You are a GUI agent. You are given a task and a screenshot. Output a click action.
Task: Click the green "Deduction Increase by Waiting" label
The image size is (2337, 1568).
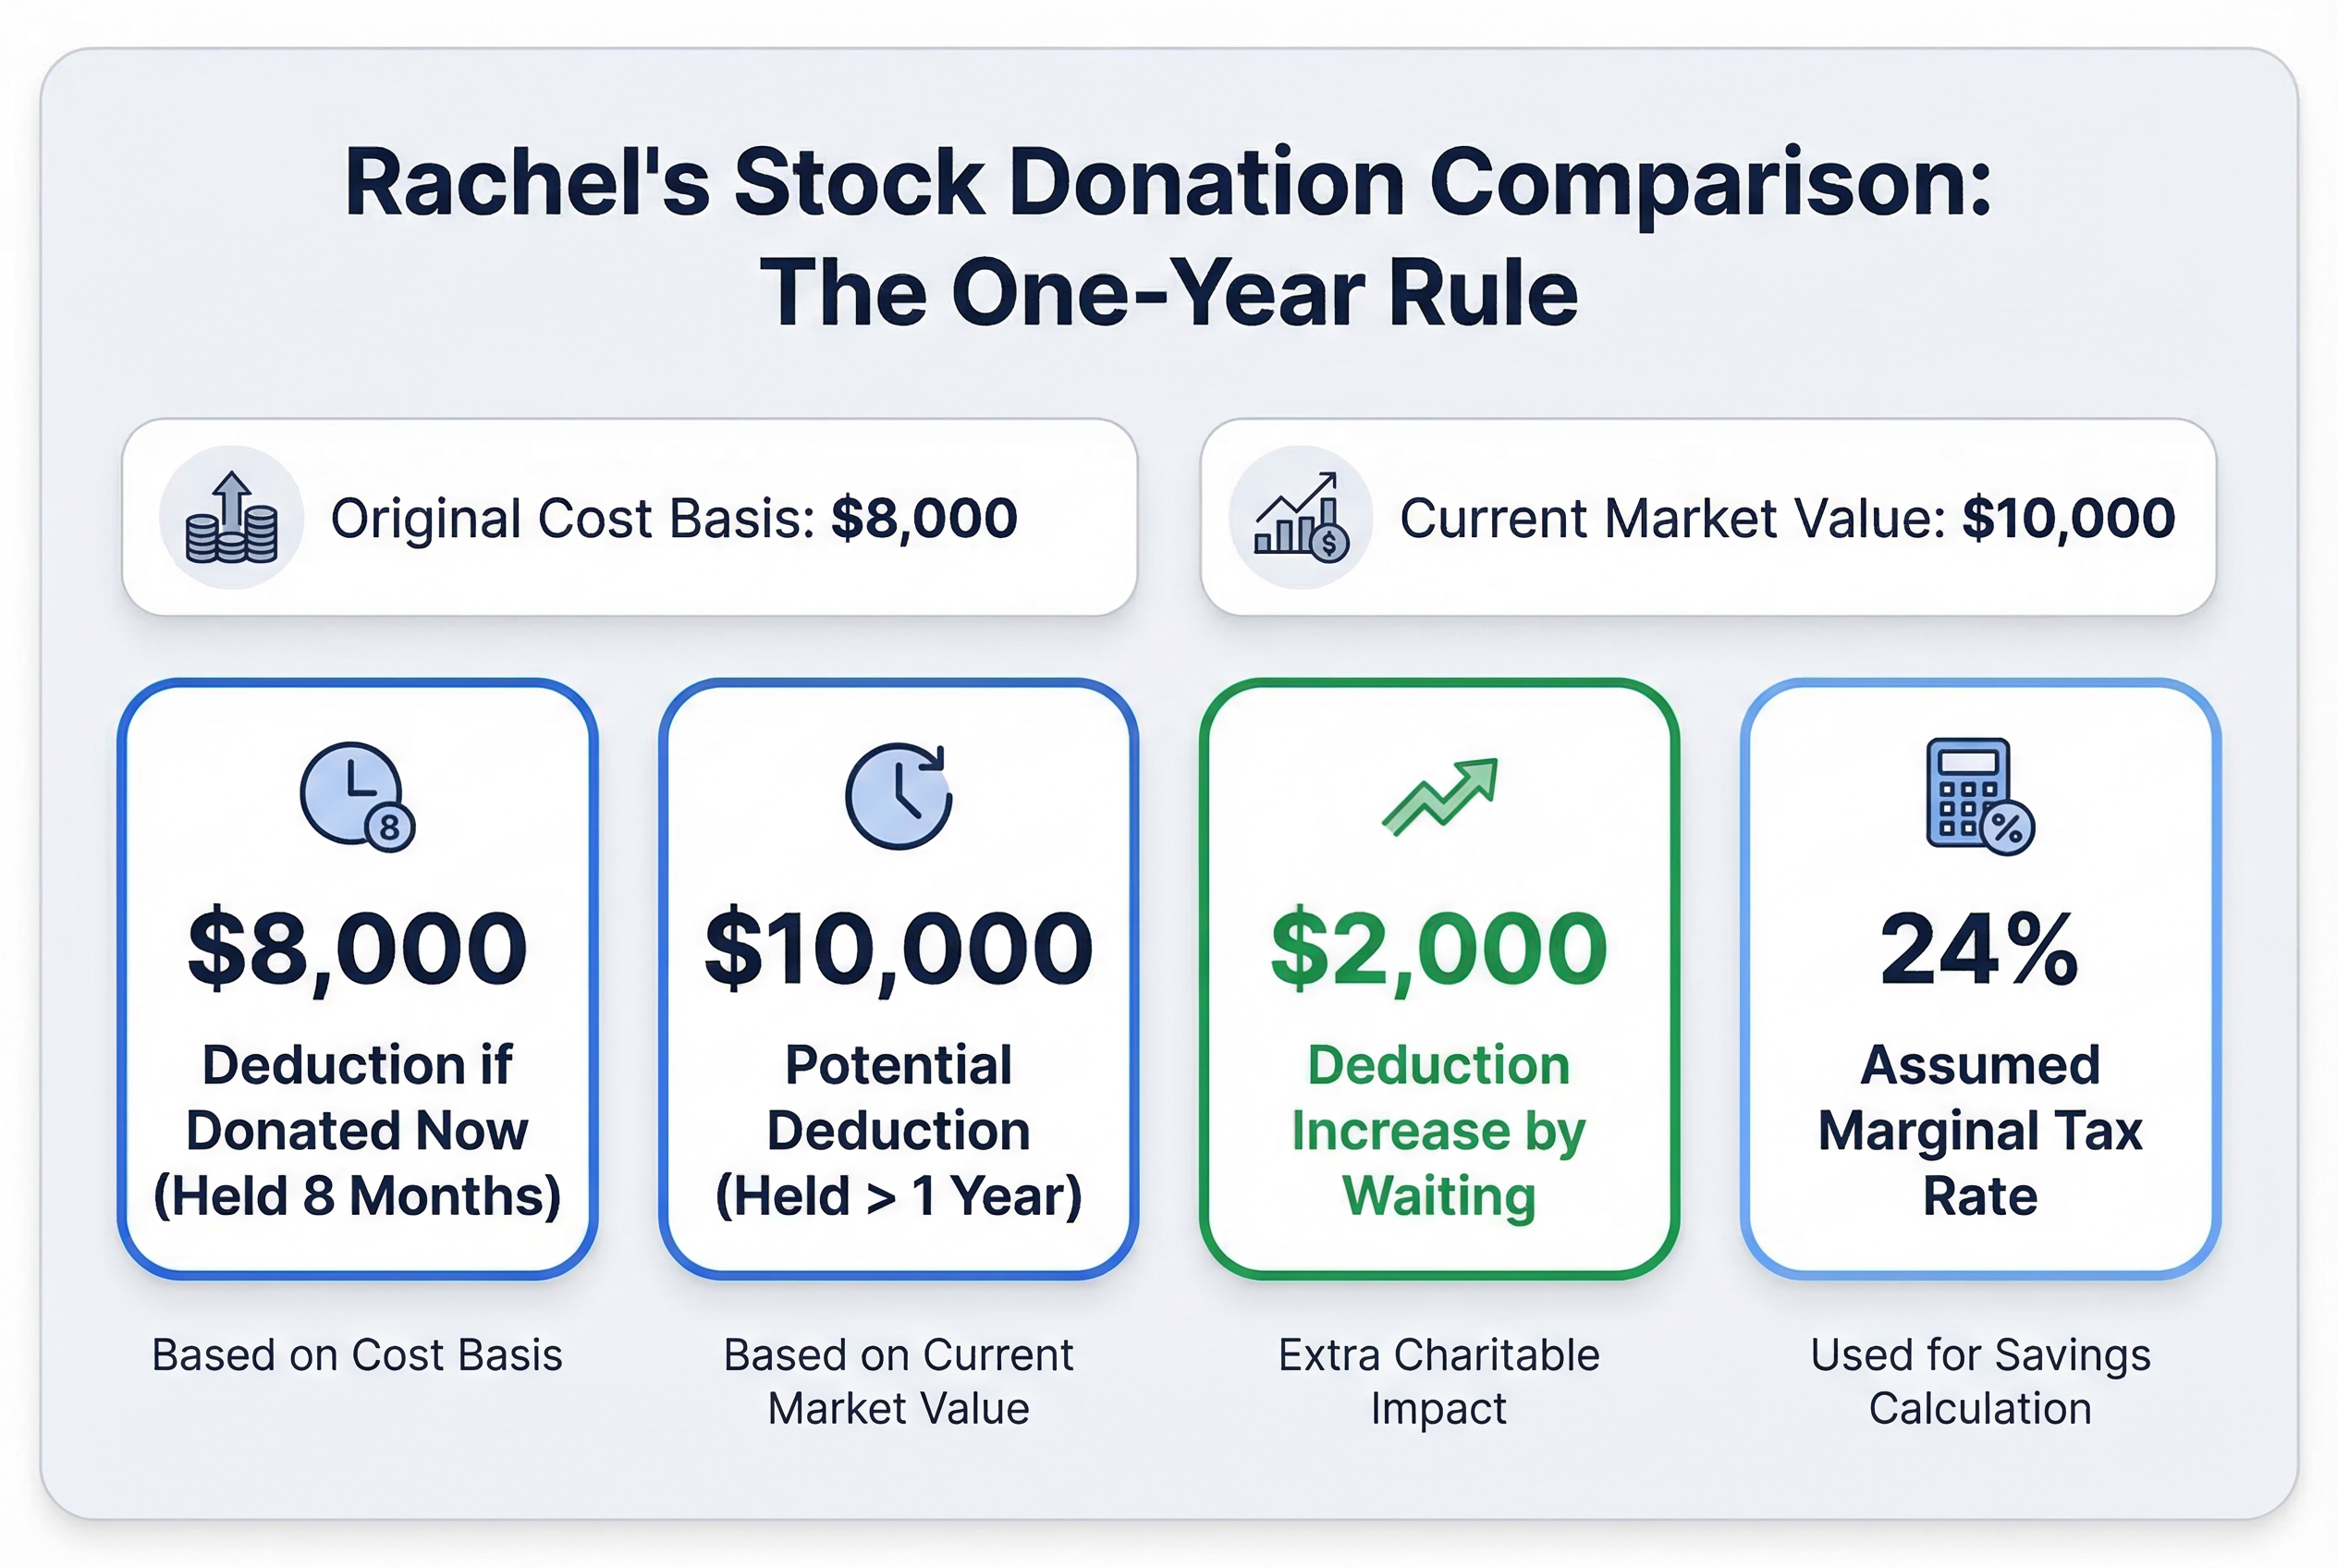pos(1439,1130)
